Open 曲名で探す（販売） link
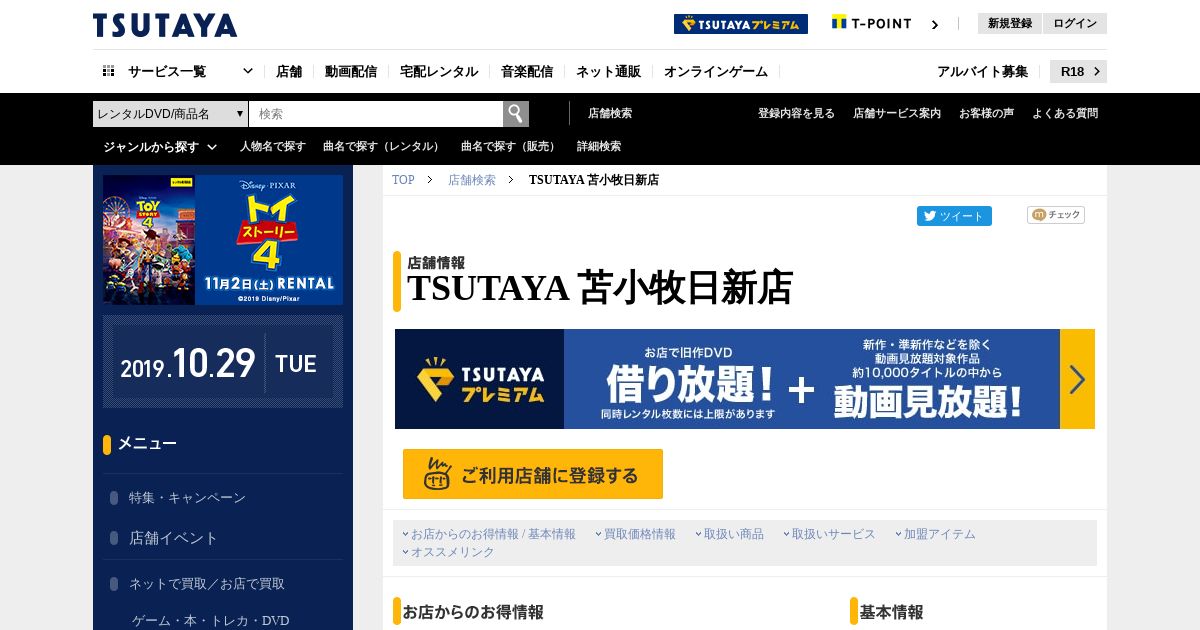The image size is (1200, 630). (510, 147)
